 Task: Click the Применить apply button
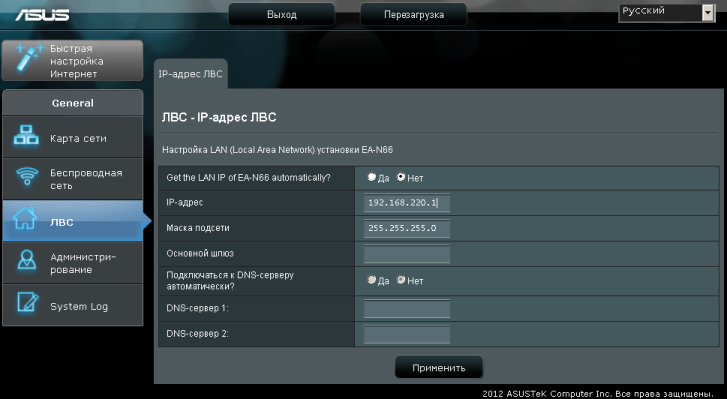pos(439,367)
